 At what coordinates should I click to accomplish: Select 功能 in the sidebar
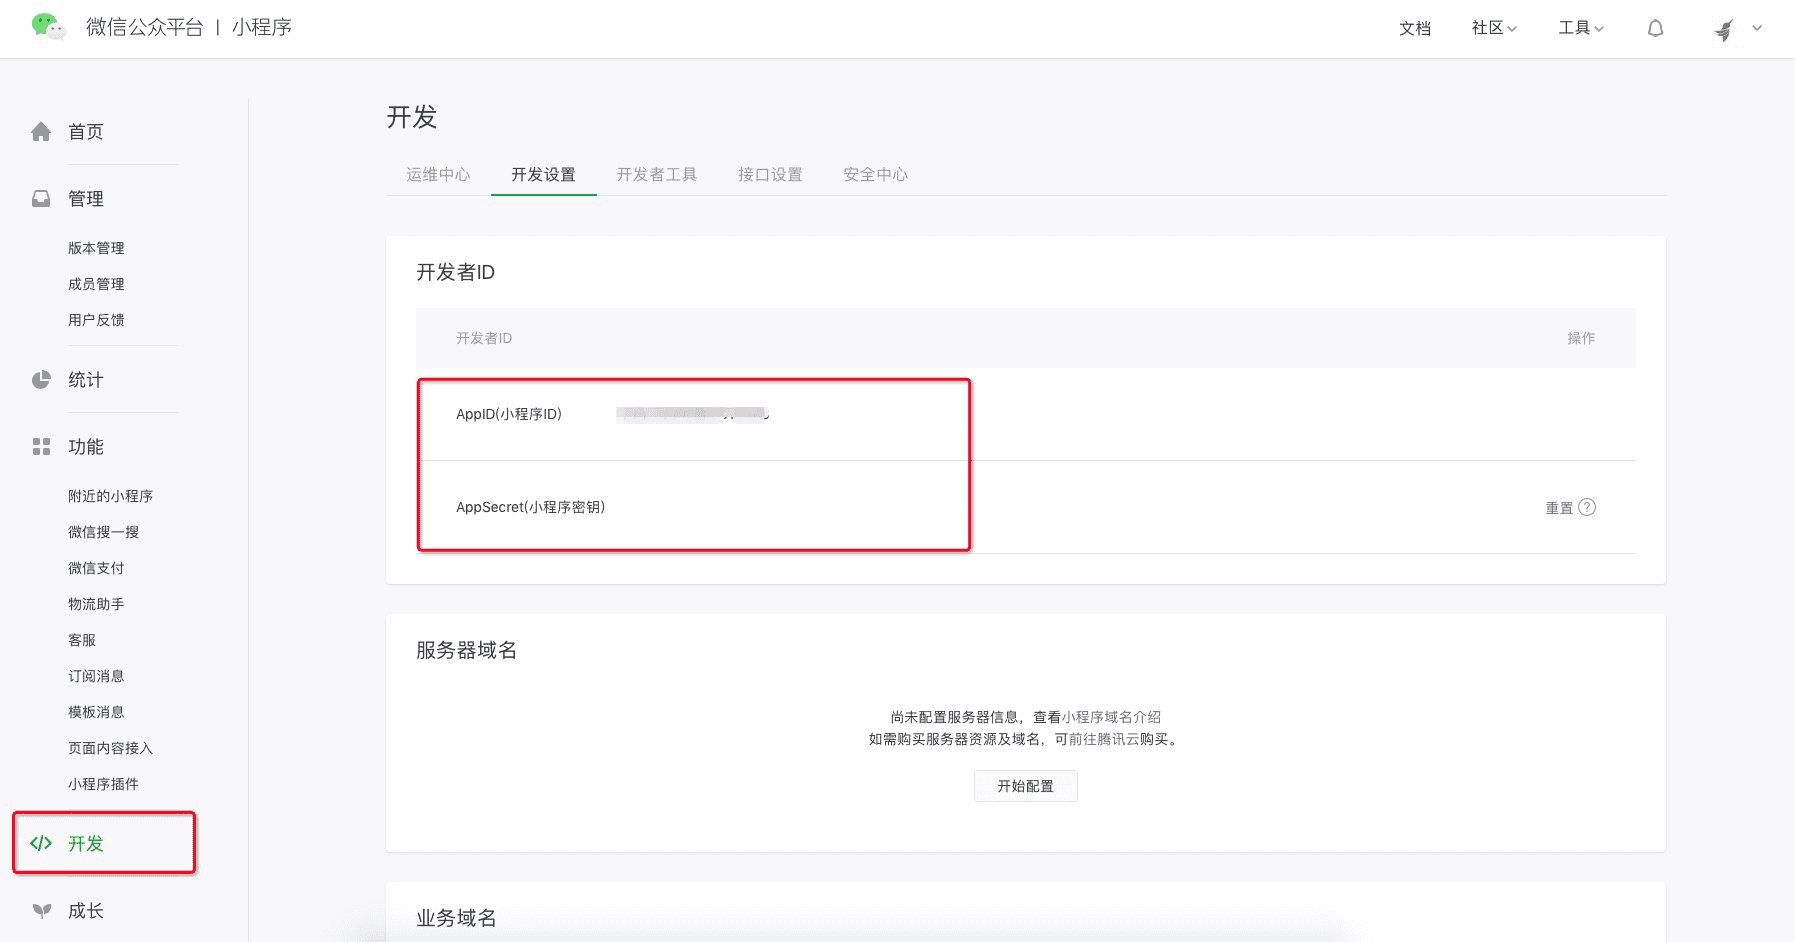86,447
